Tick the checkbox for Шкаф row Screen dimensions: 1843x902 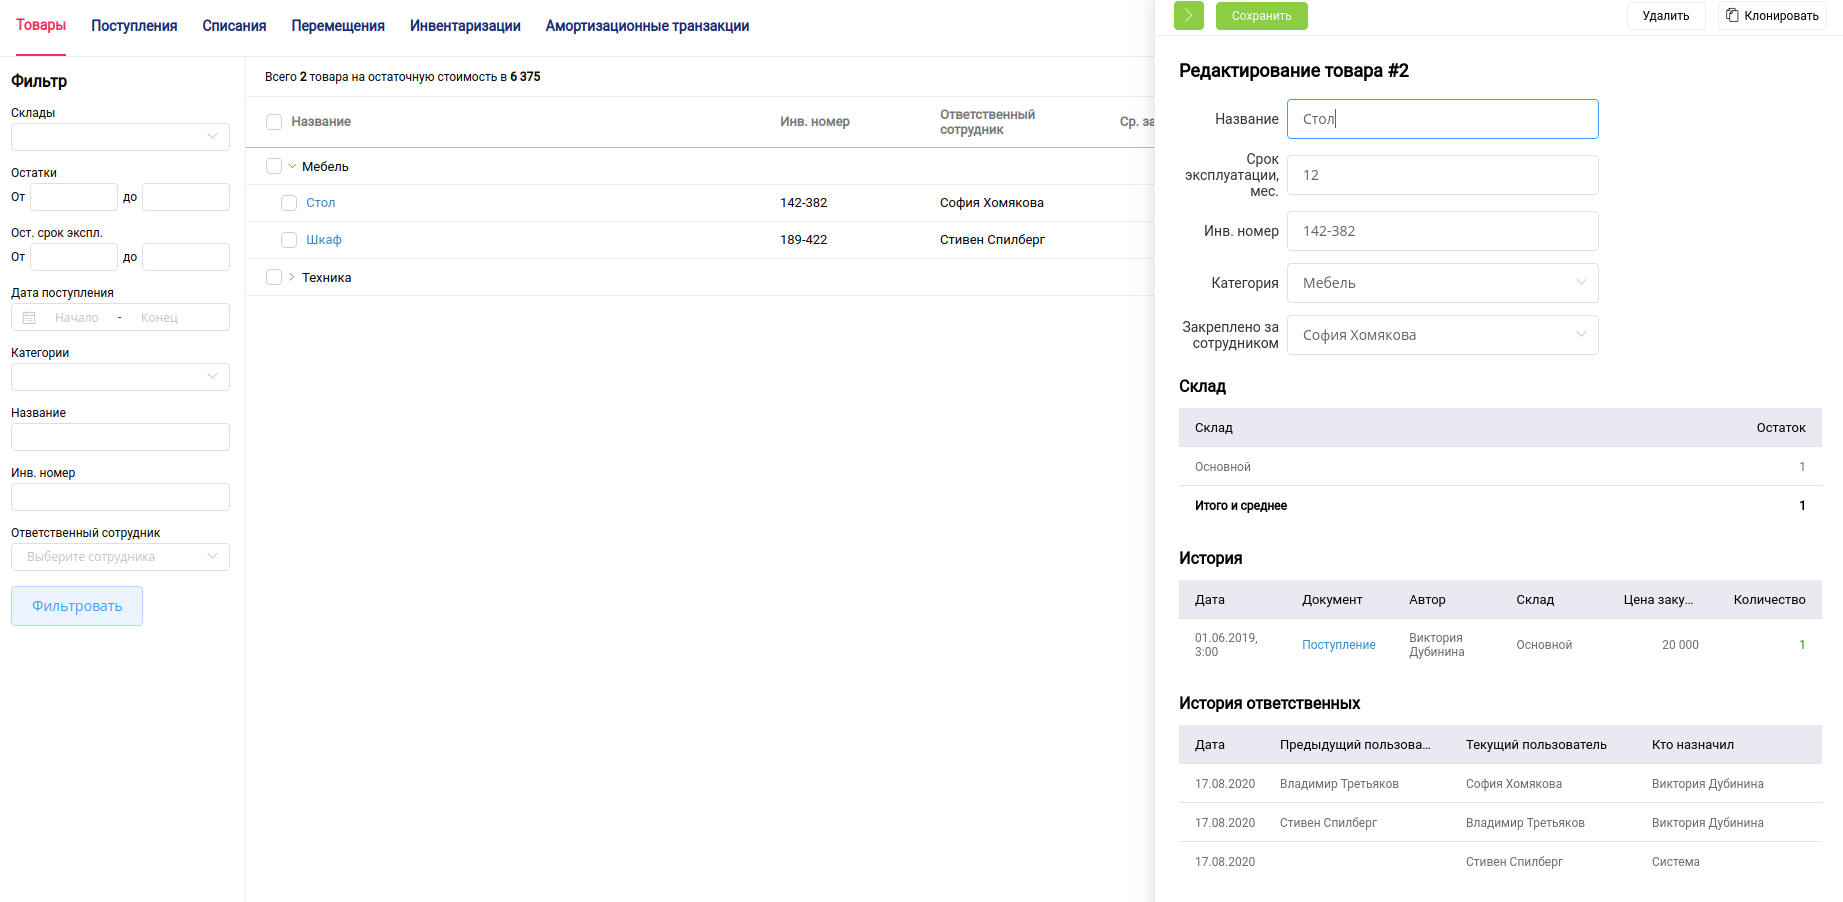[x=289, y=240]
